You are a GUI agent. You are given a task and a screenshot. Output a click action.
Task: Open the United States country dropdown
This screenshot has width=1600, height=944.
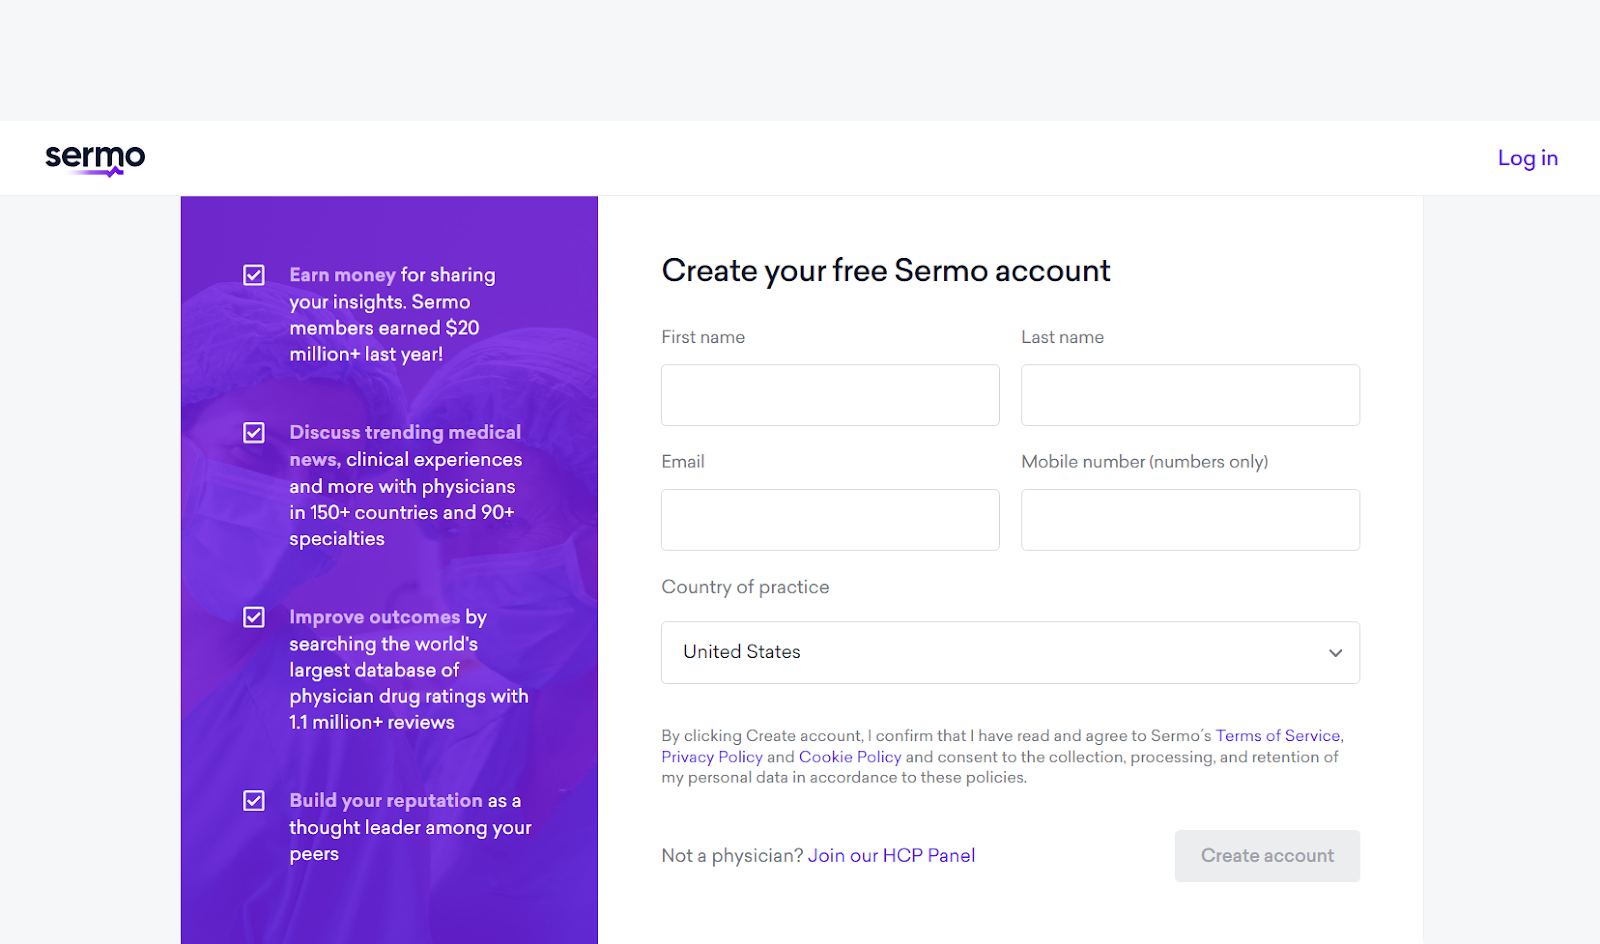tap(1010, 653)
